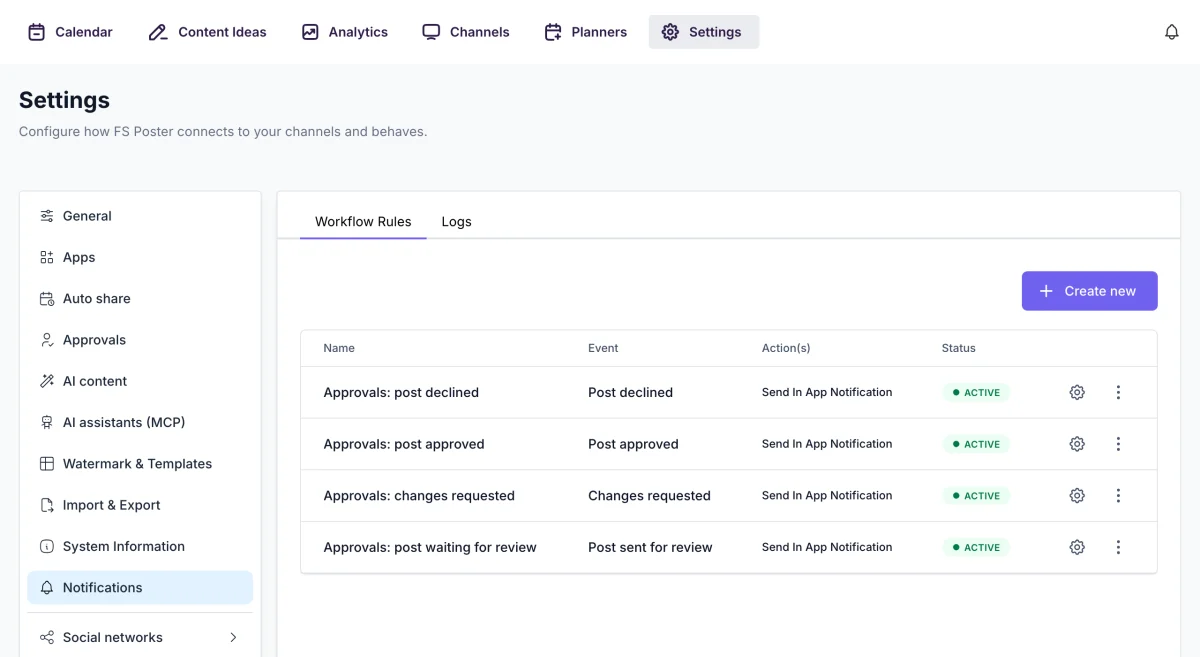Open Apps settings in sidebar
Image resolution: width=1200 pixels, height=657 pixels.
click(x=140, y=257)
